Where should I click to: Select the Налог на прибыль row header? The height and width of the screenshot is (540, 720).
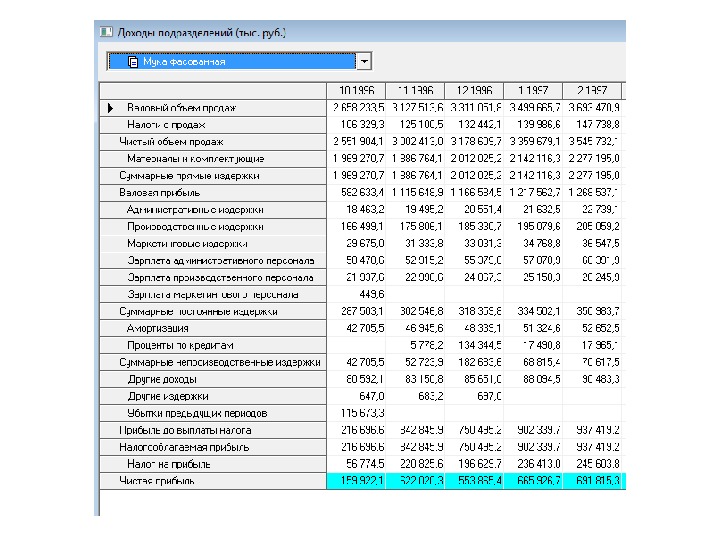point(213,464)
